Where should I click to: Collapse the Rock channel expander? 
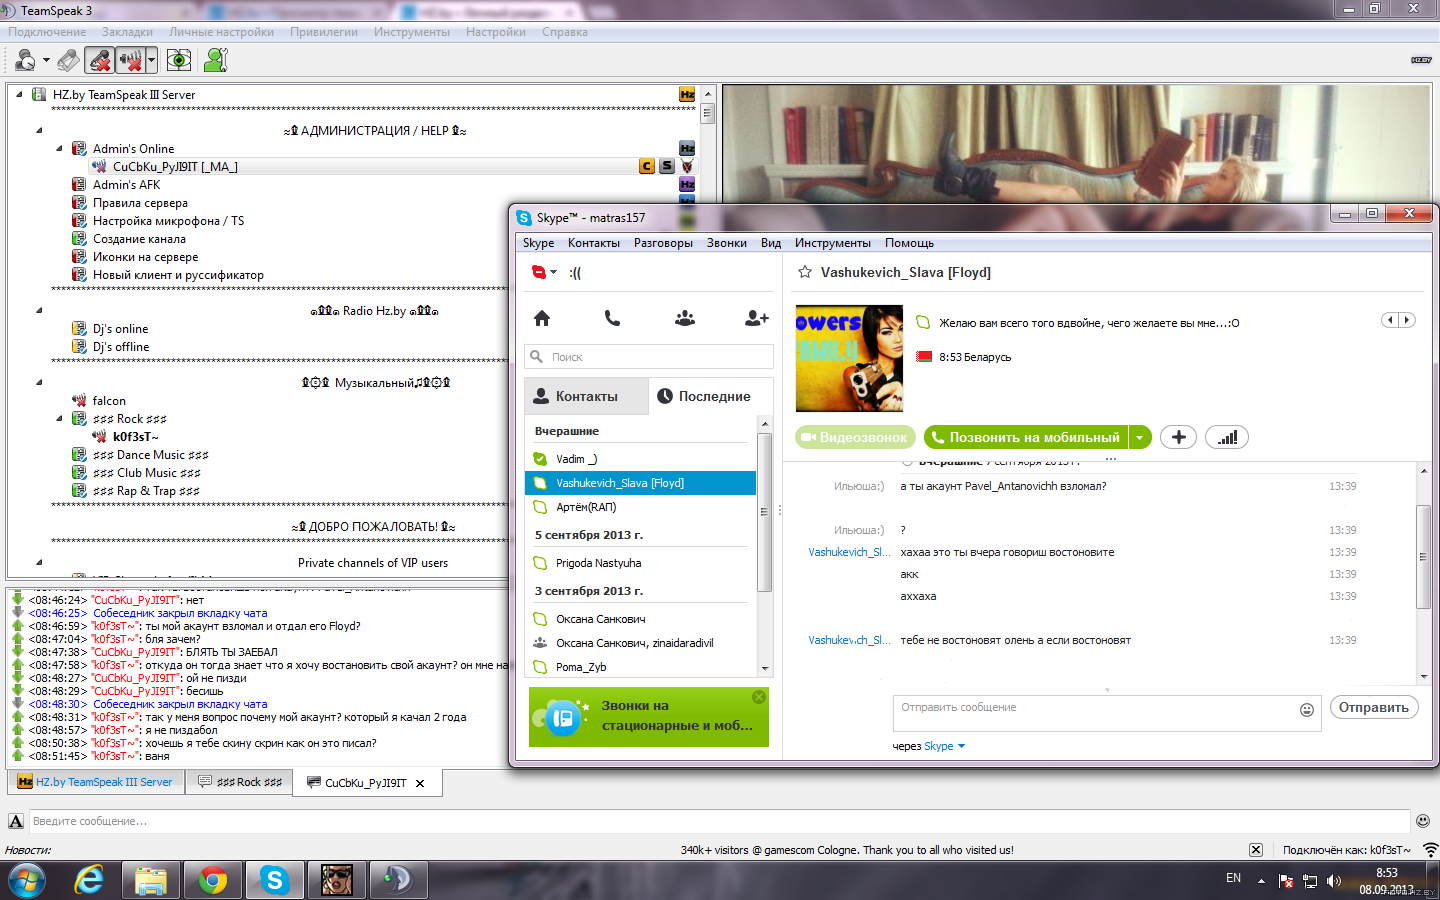click(x=59, y=418)
